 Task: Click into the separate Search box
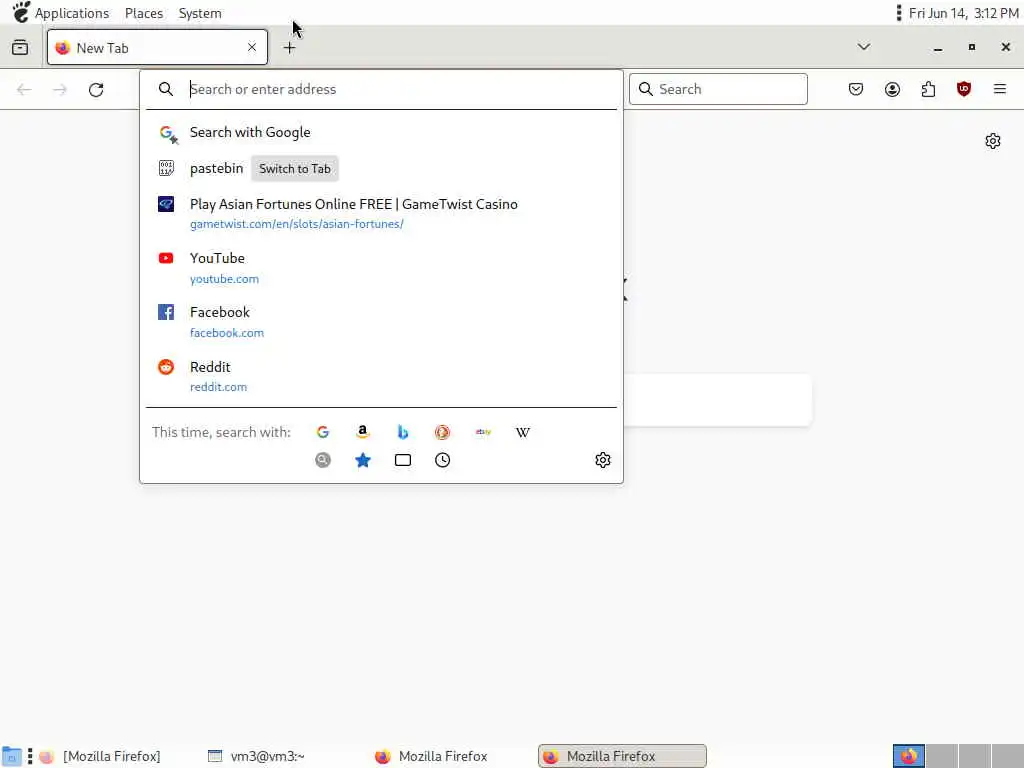pyautogui.click(x=718, y=89)
